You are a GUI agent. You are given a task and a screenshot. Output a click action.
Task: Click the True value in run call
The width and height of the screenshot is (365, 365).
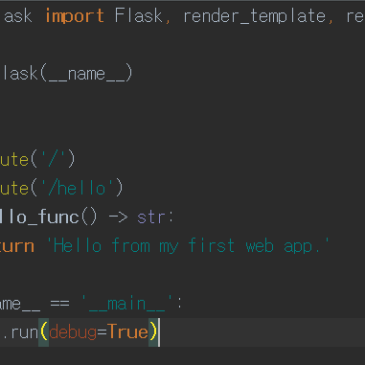[x=128, y=332]
